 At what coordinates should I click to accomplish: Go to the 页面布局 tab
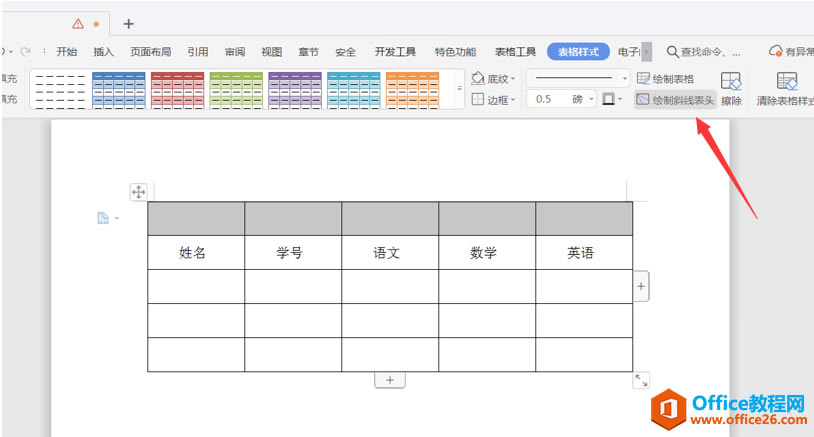pos(150,52)
